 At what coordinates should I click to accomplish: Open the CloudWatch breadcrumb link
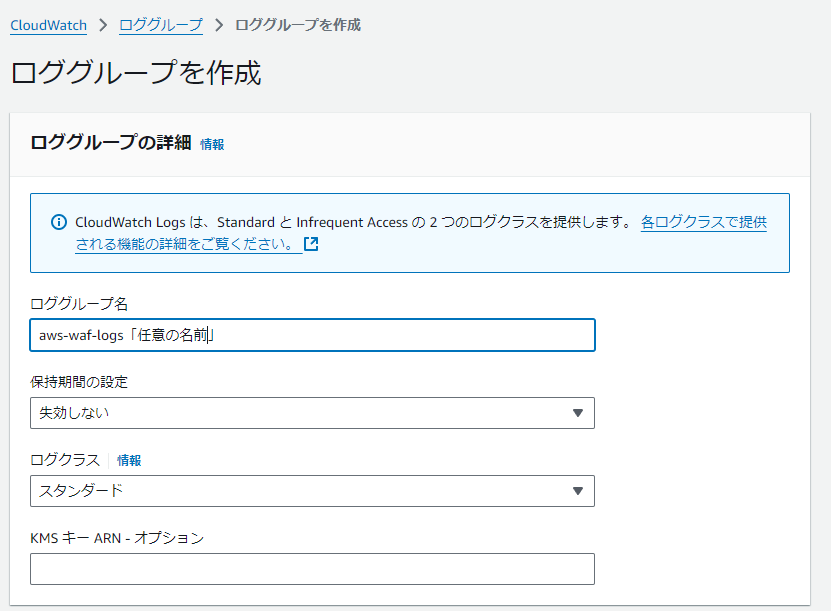48,25
